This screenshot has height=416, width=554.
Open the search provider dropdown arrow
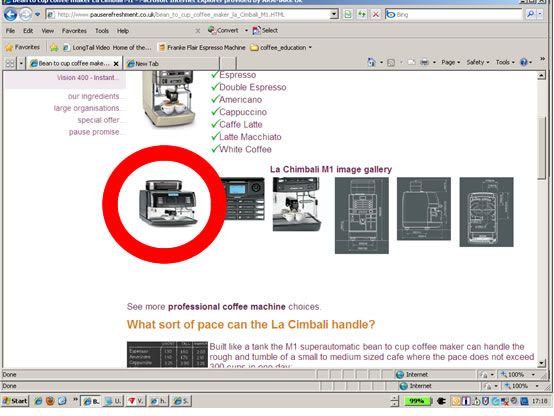[x=540, y=14]
